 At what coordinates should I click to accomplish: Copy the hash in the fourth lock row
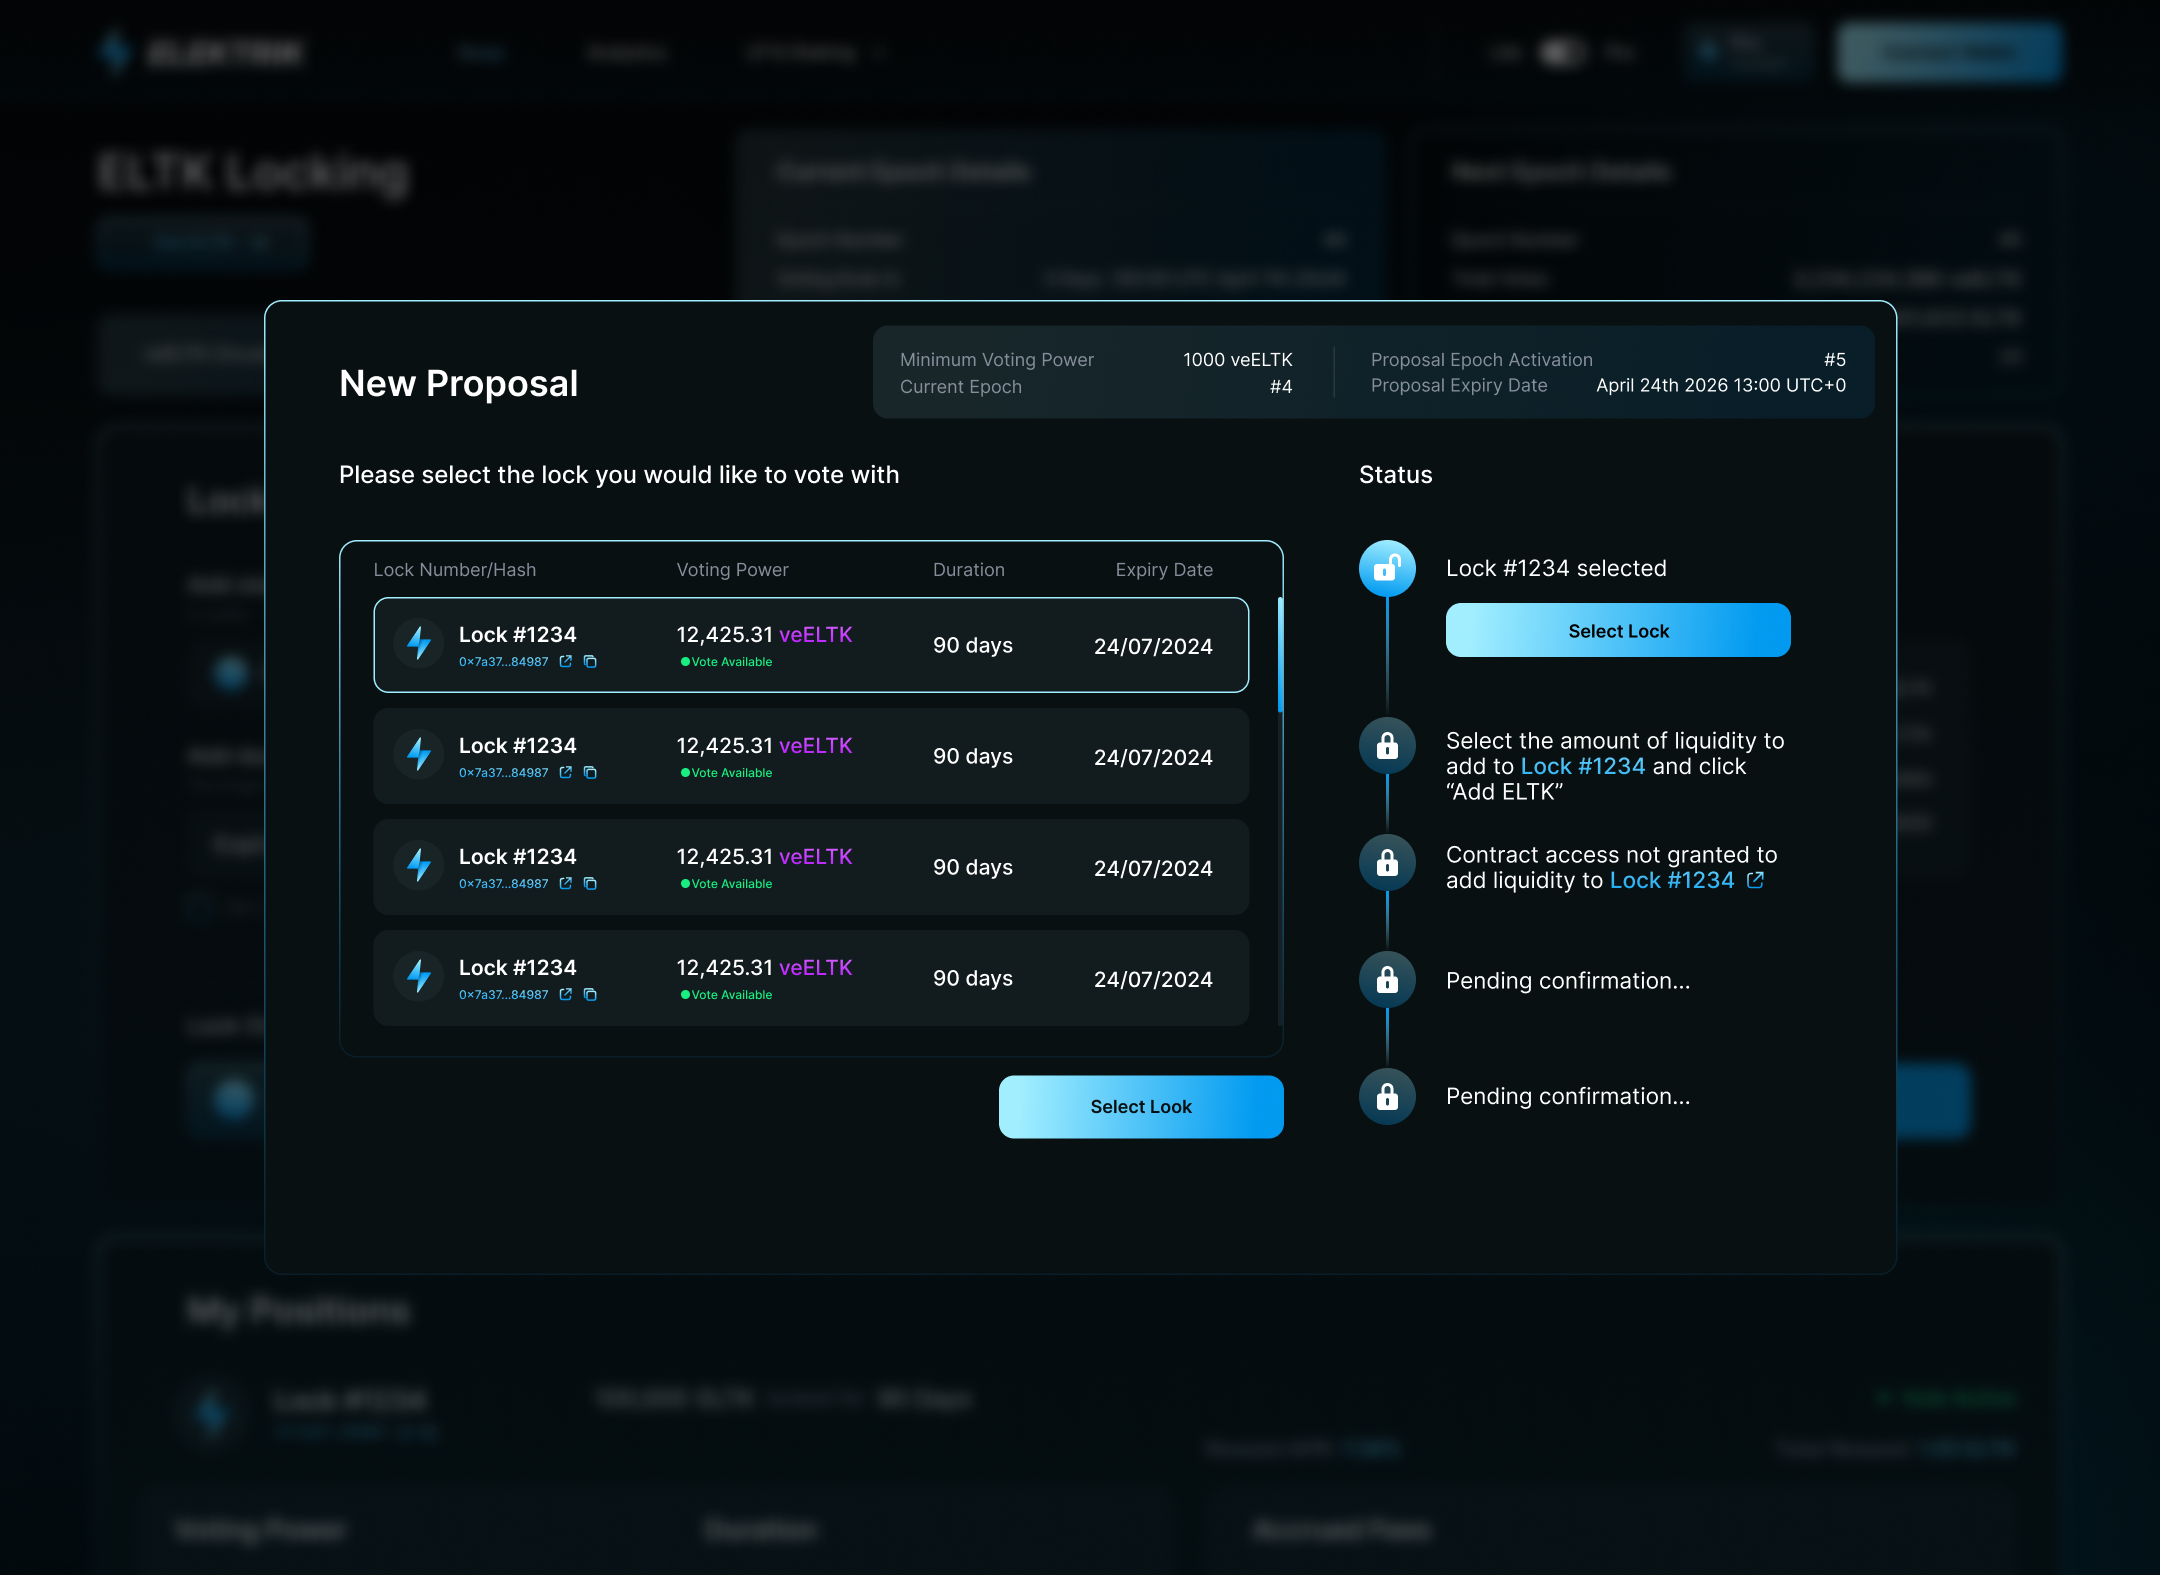(x=590, y=994)
